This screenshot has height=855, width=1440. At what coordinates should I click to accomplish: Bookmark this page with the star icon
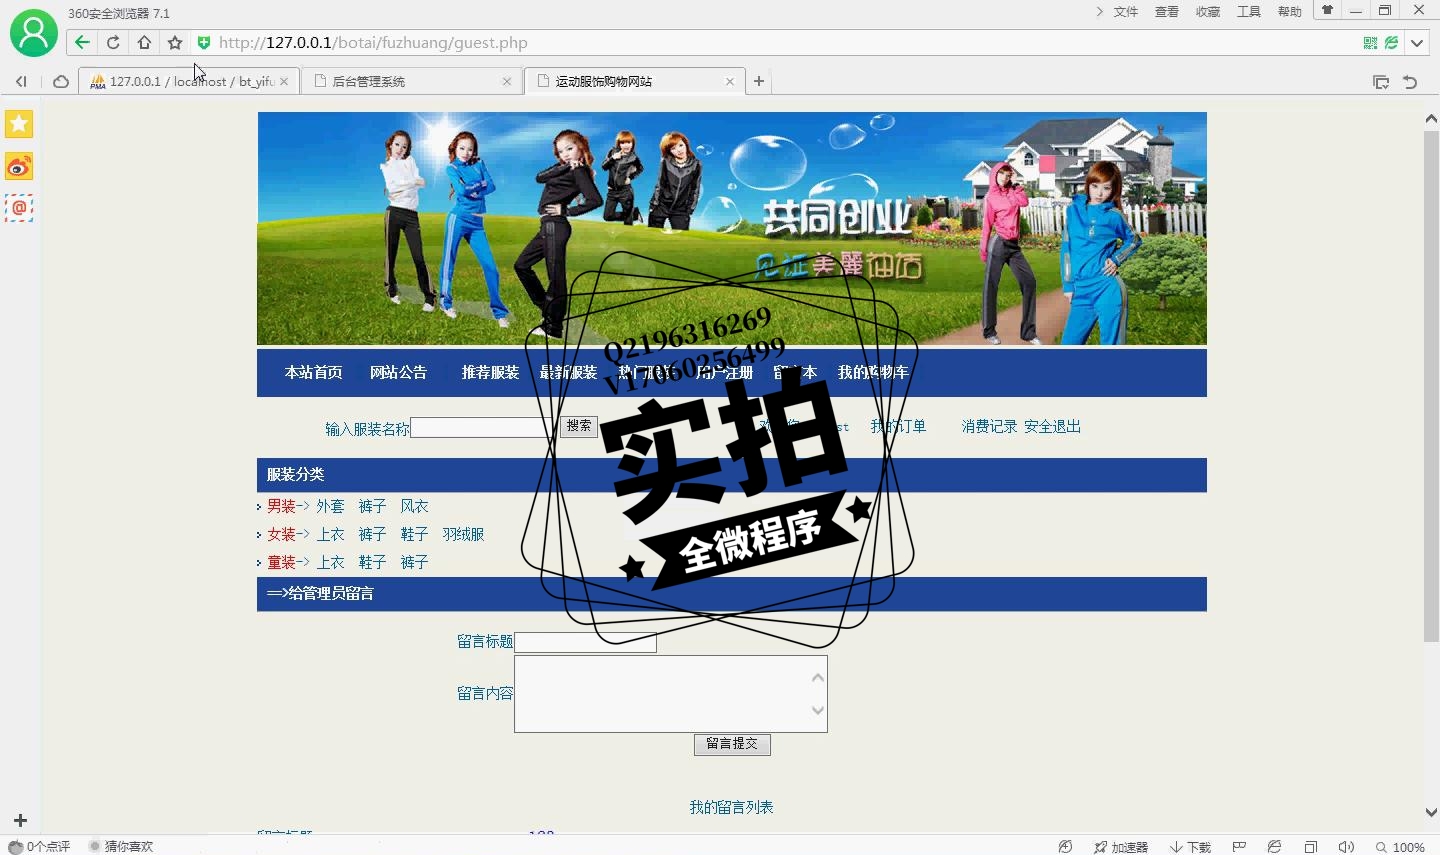coord(175,42)
